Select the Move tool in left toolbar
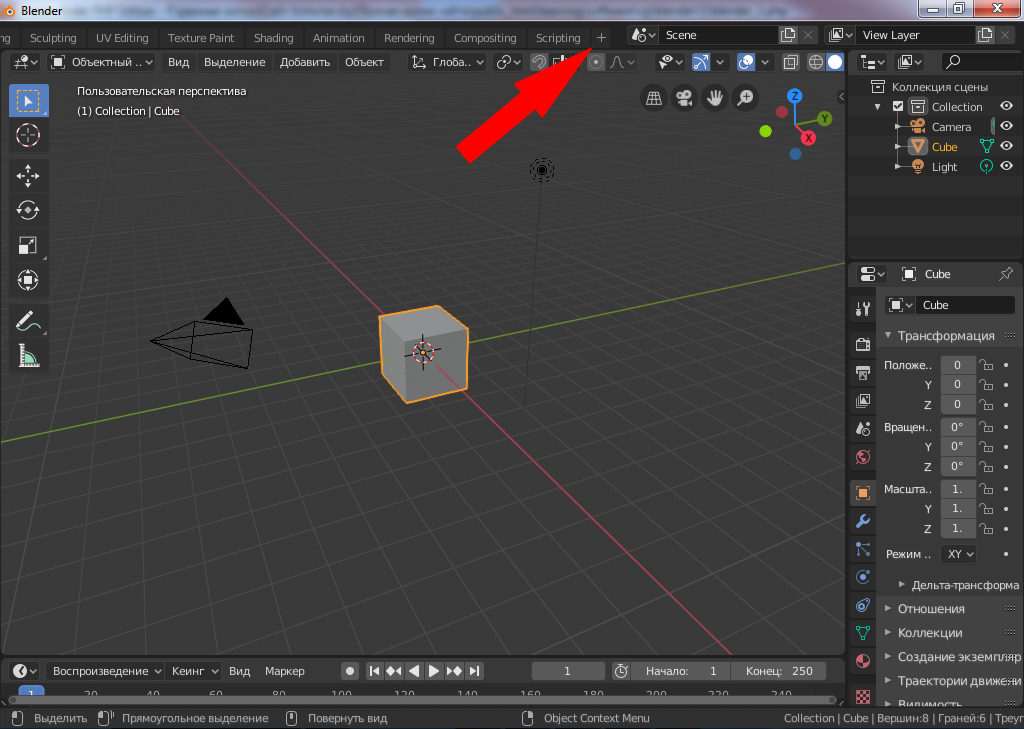 [x=28, y=176]
